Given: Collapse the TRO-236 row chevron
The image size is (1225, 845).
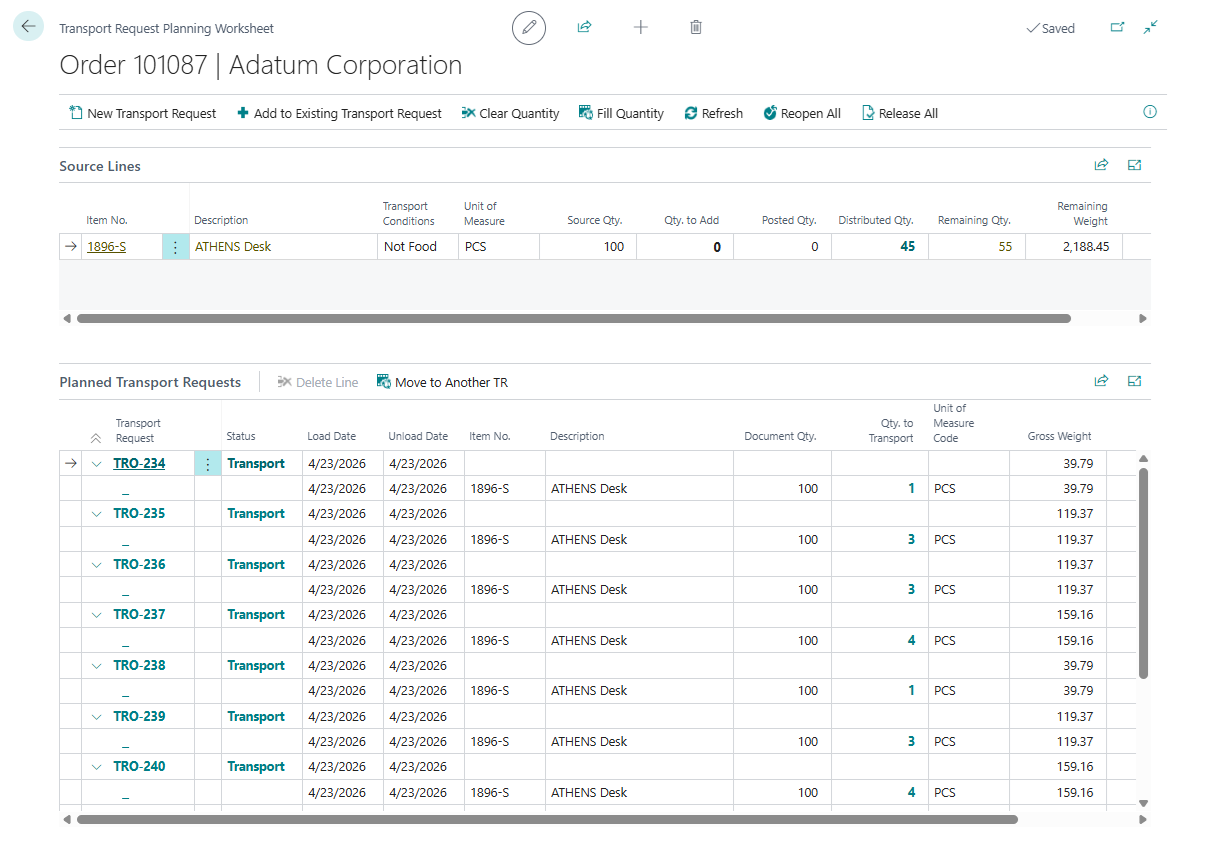Looking at the screenshot, I should (97, 565).
